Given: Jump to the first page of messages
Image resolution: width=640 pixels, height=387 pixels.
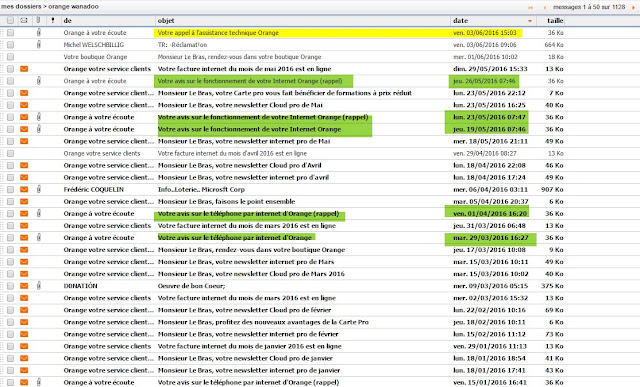Looking at the screenshot, I should pos(531,7).
